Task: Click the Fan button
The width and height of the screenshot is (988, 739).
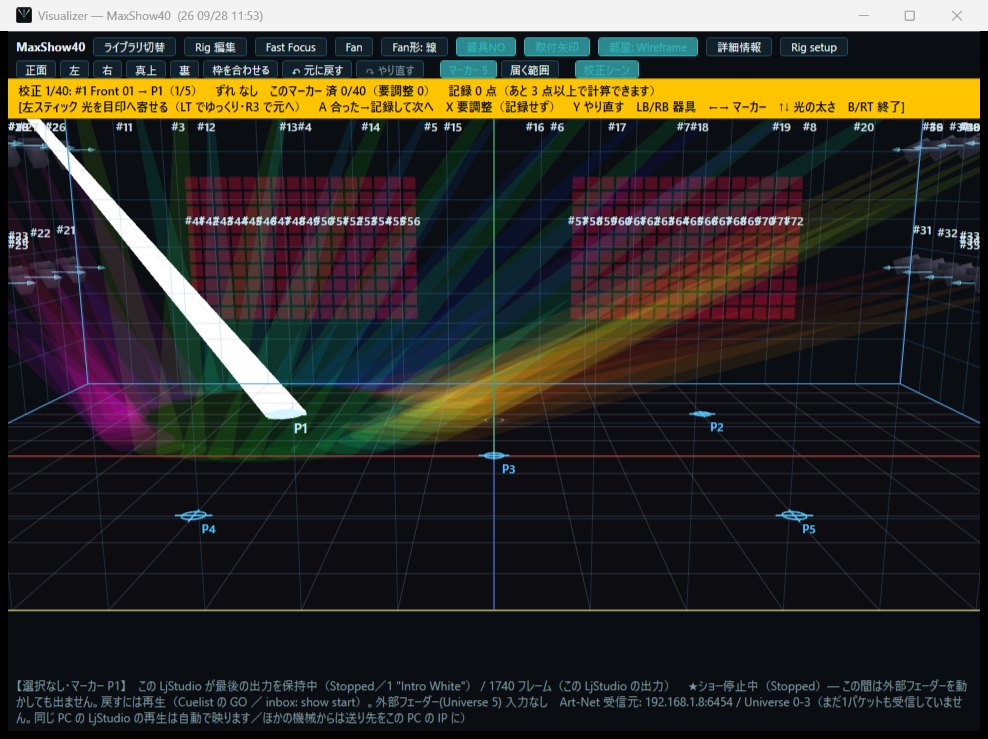Action: (354, 47)
